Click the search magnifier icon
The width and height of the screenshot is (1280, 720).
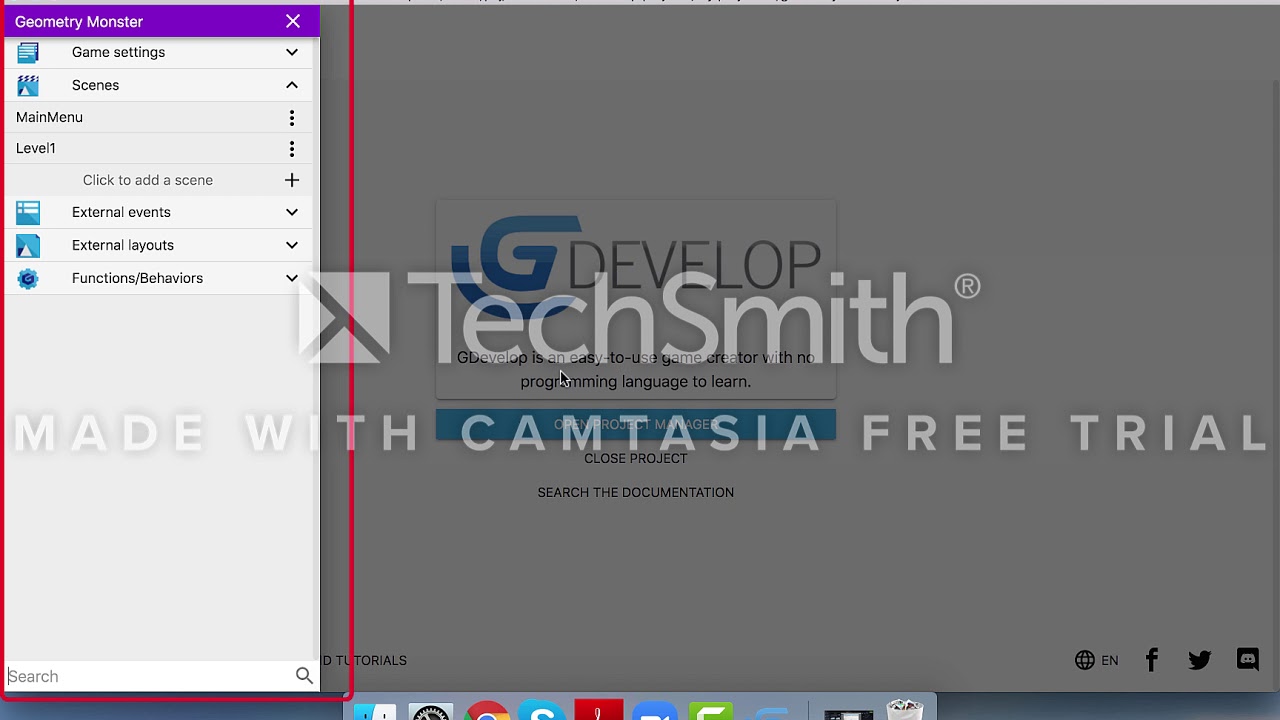click(304, 676)
